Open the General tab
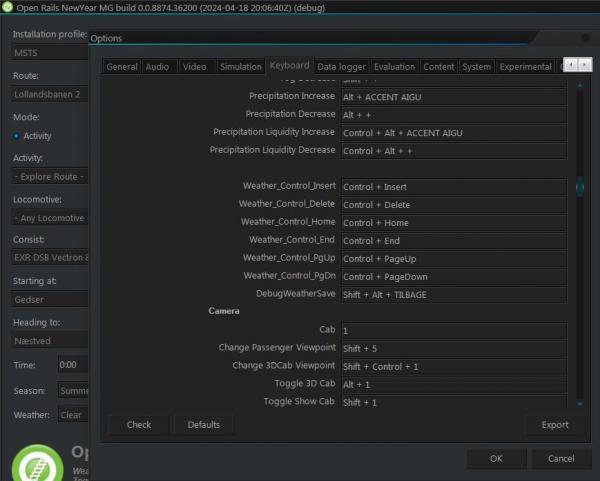Image resolution: width=600 pixels, height=481 pixels. pyautogui.click(x=122, y=67)
